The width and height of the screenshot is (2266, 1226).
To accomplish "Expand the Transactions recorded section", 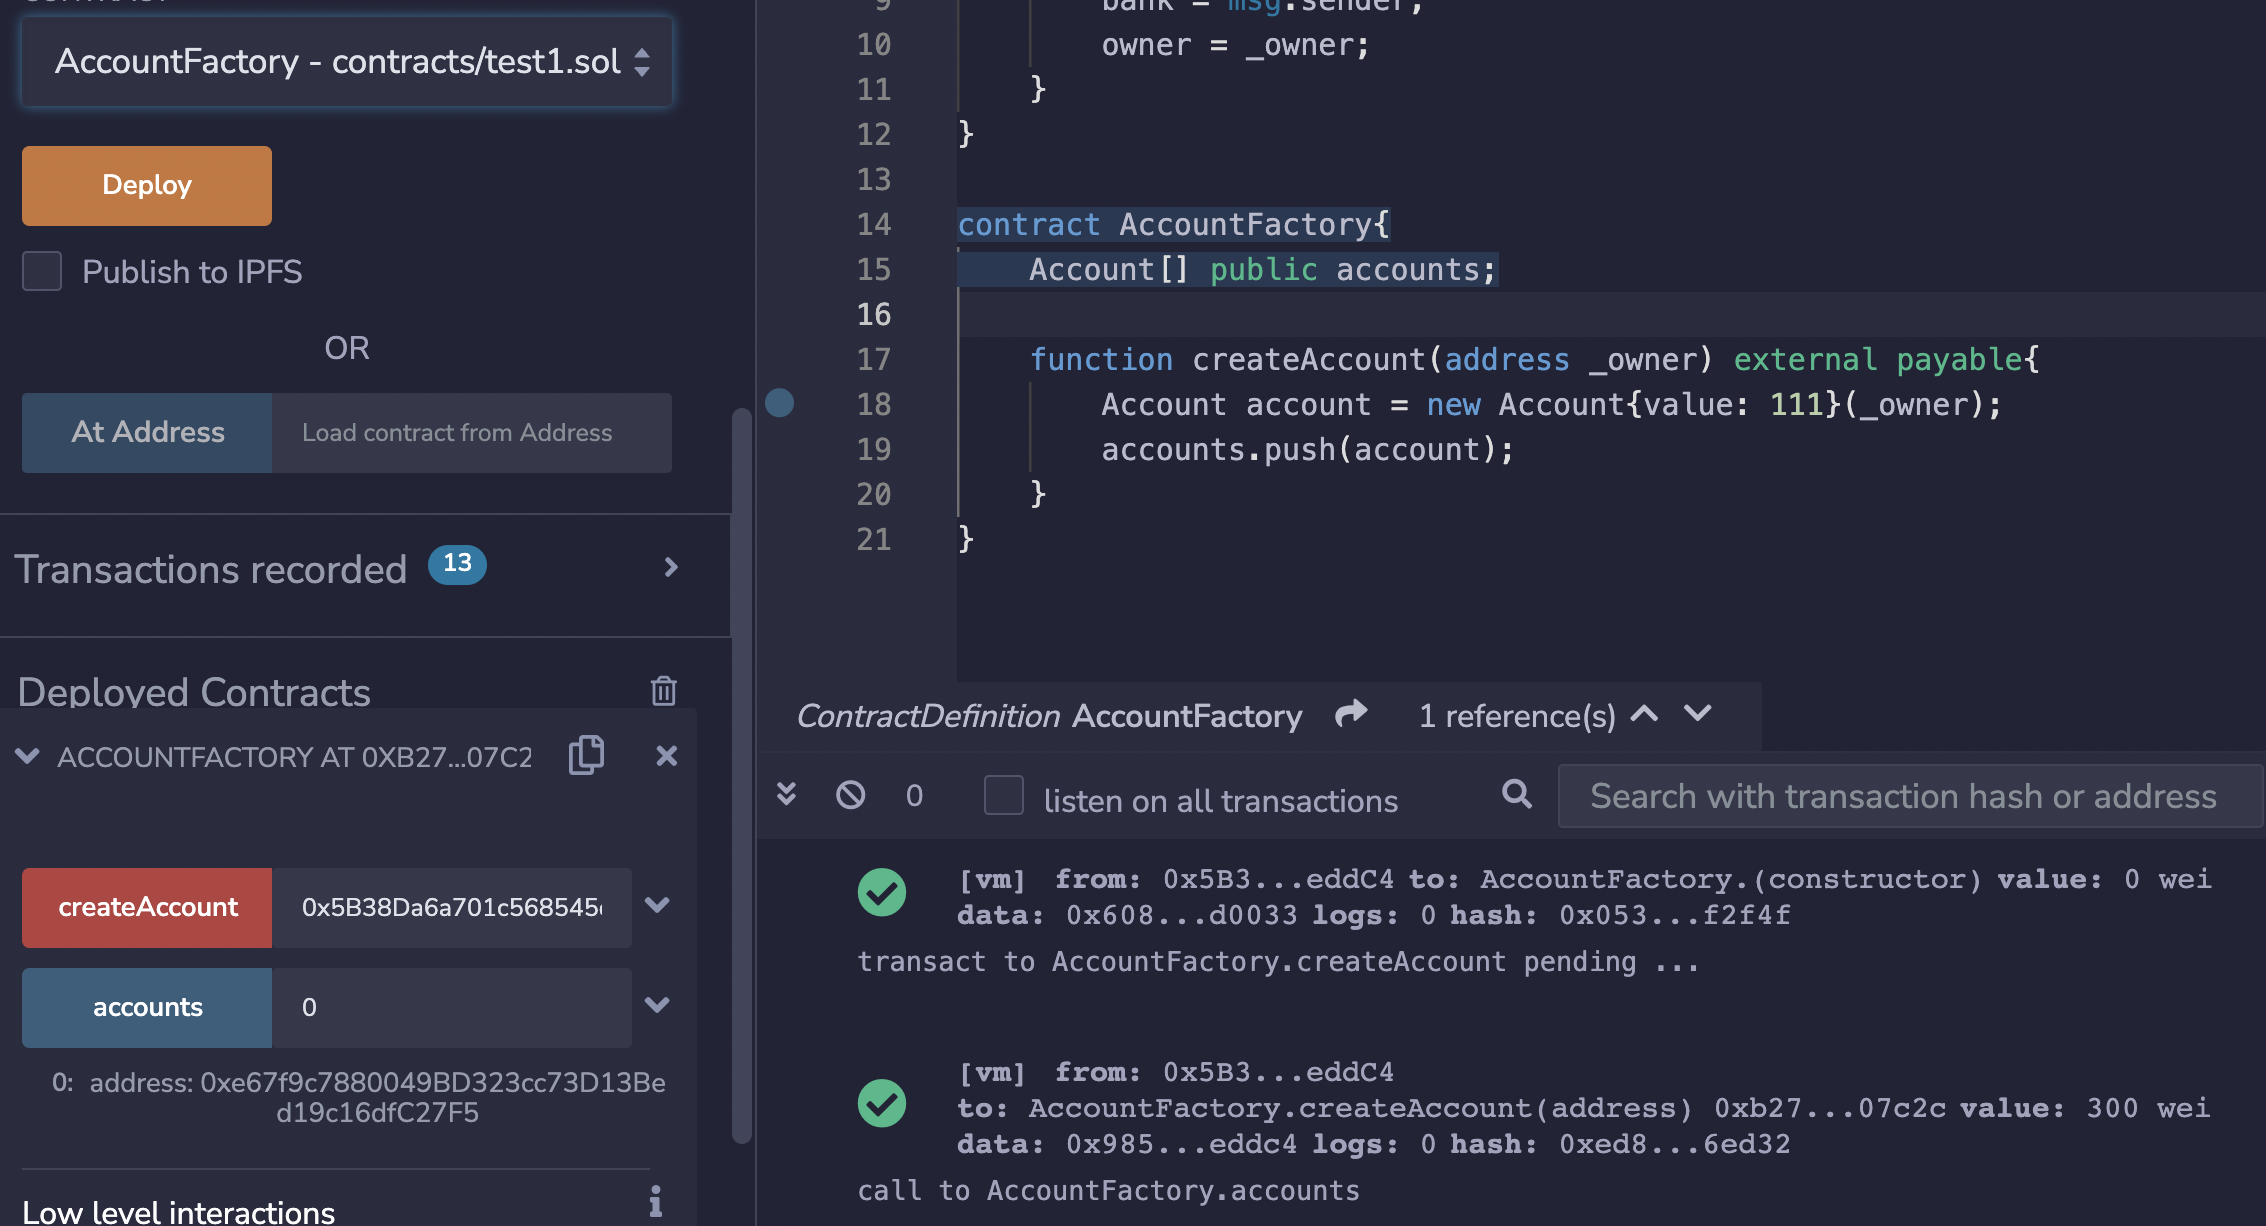I will (x=671, y=568).
